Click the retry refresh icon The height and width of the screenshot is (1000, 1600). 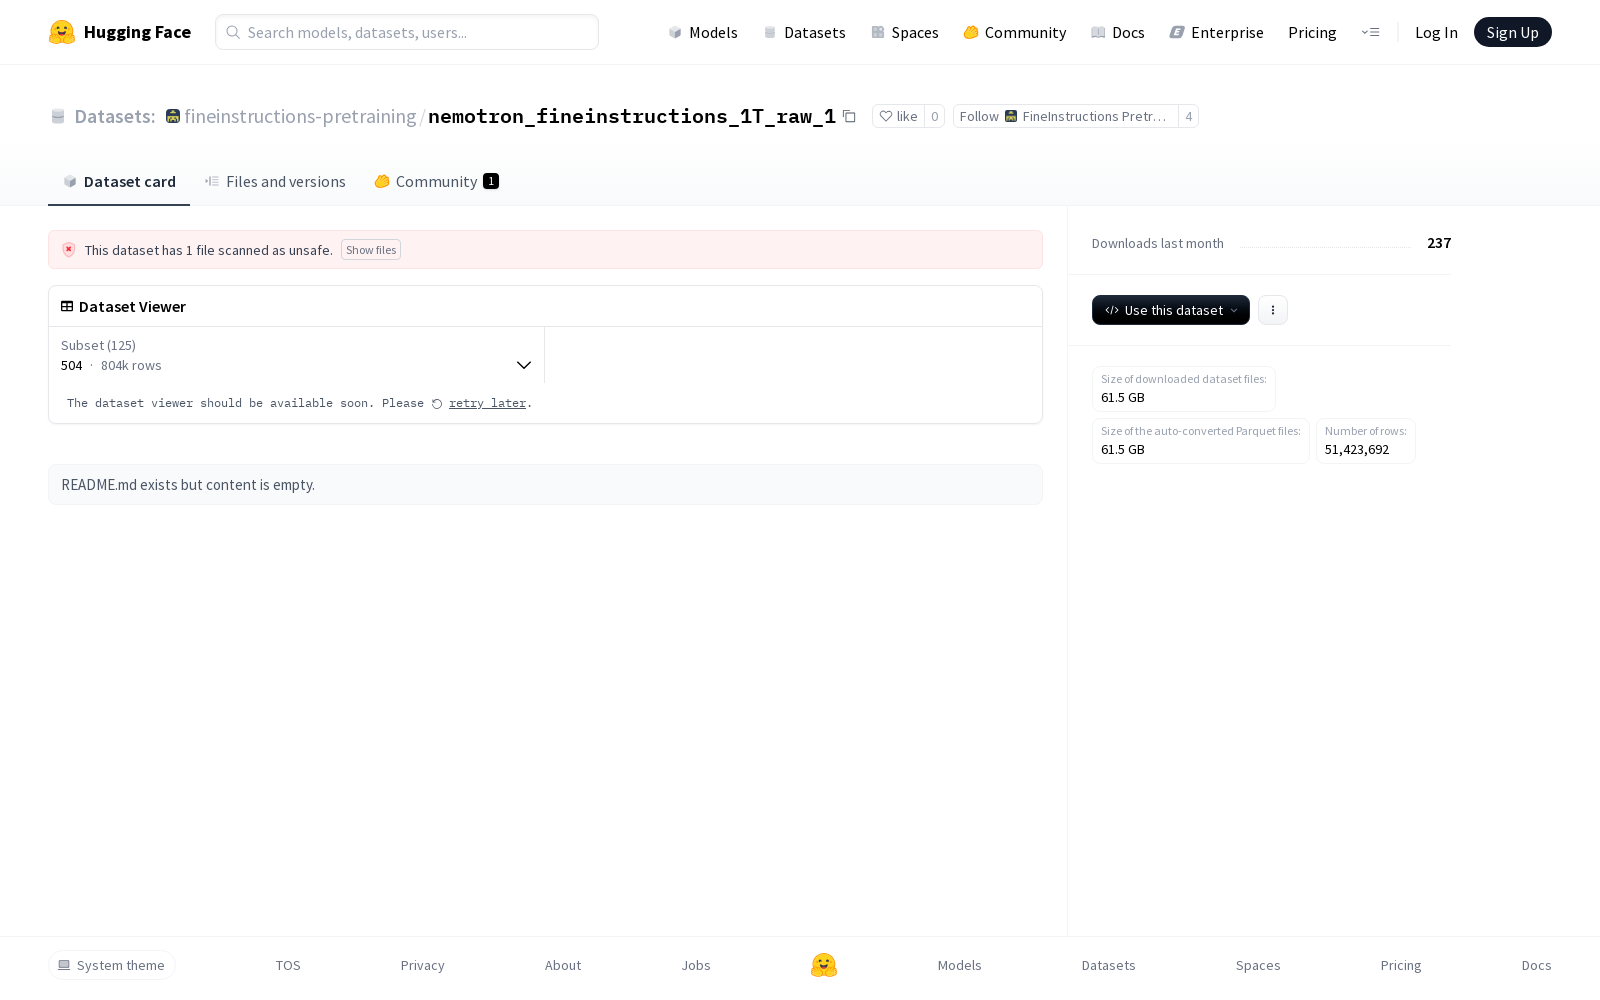coord(437,404)
